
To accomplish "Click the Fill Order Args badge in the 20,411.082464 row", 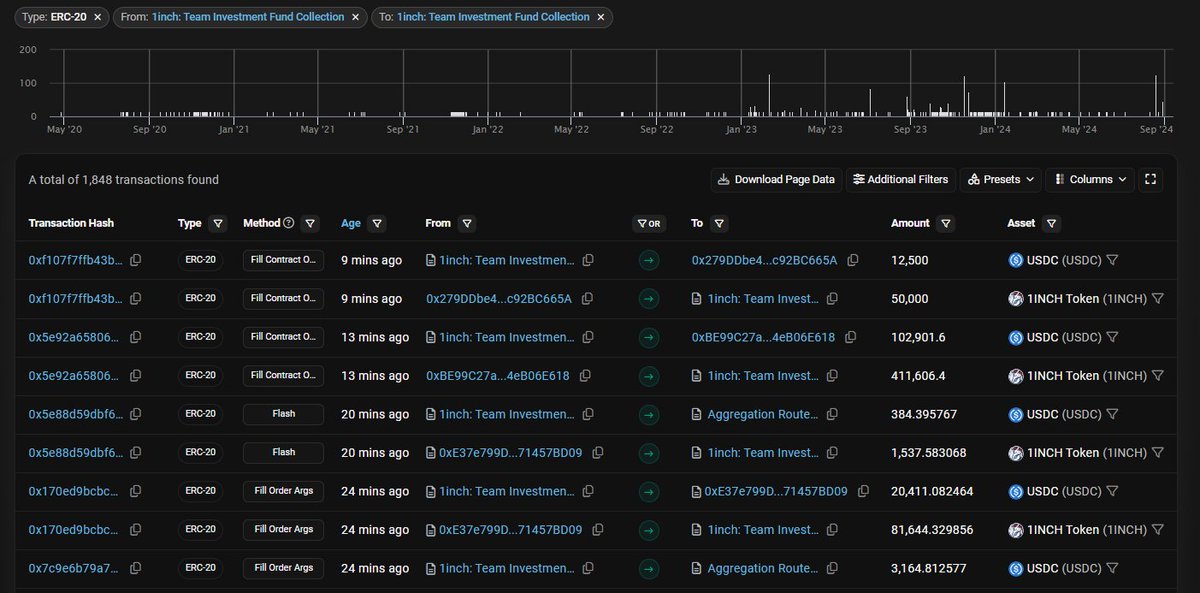I will (283, 491).
